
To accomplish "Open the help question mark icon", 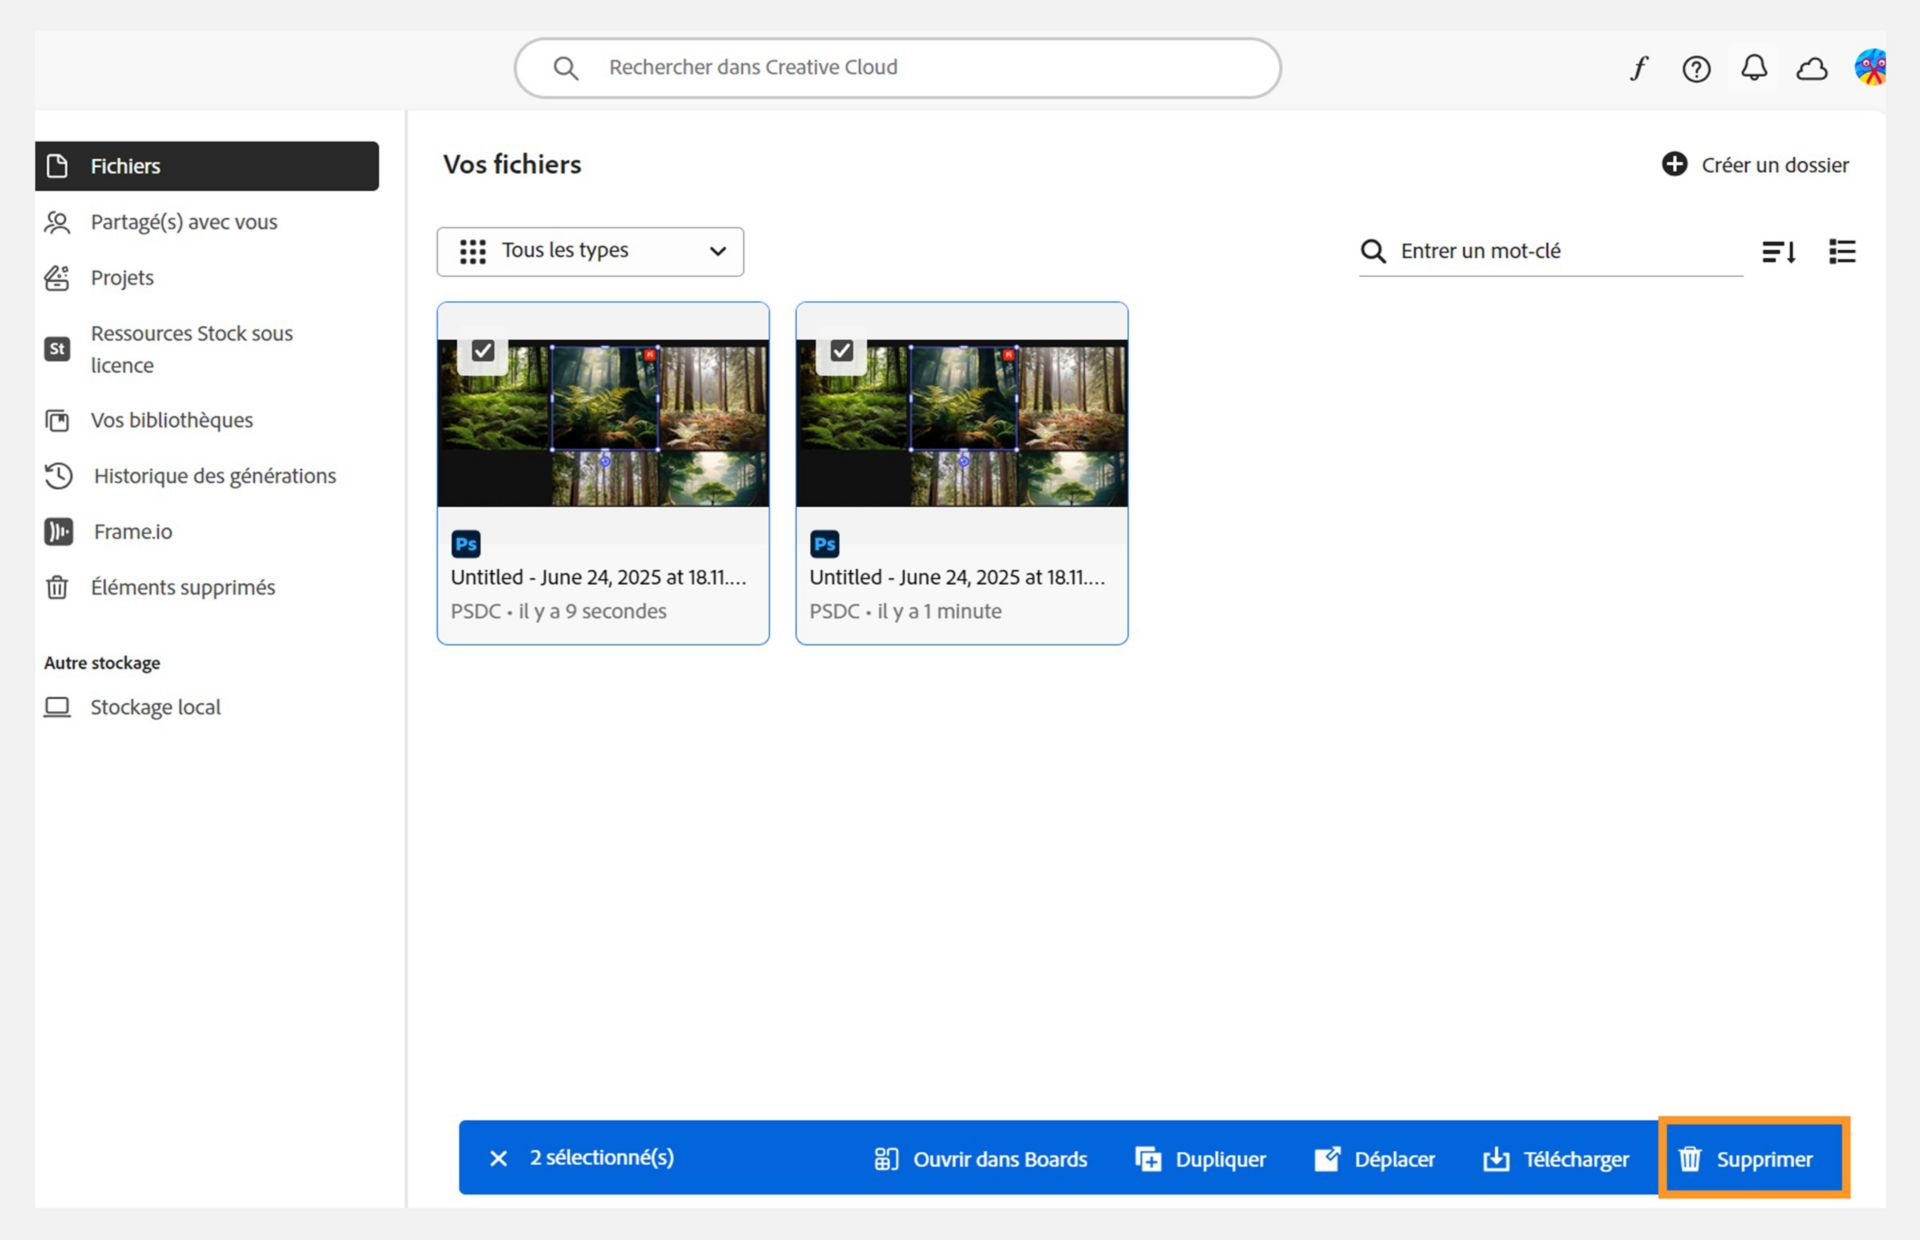I will tap(1696, 68).
